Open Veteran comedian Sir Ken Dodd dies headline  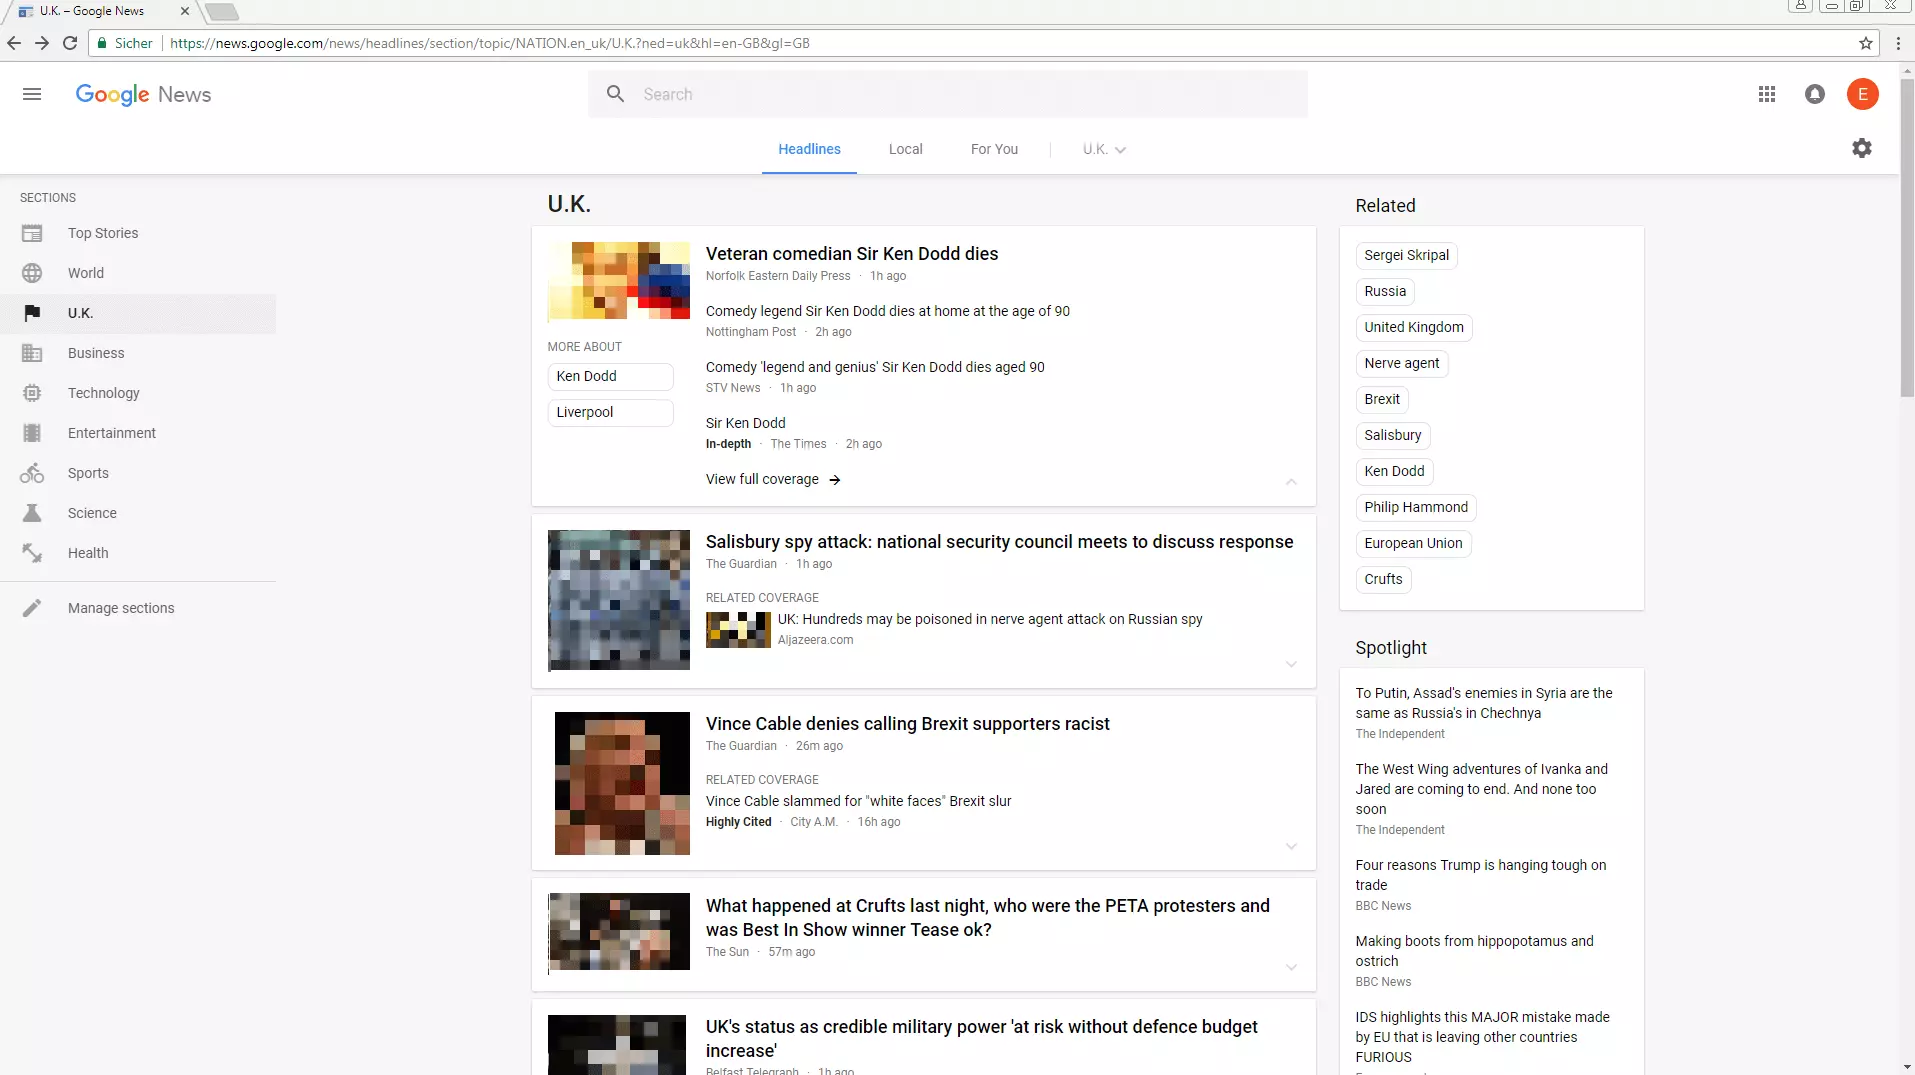852,254
